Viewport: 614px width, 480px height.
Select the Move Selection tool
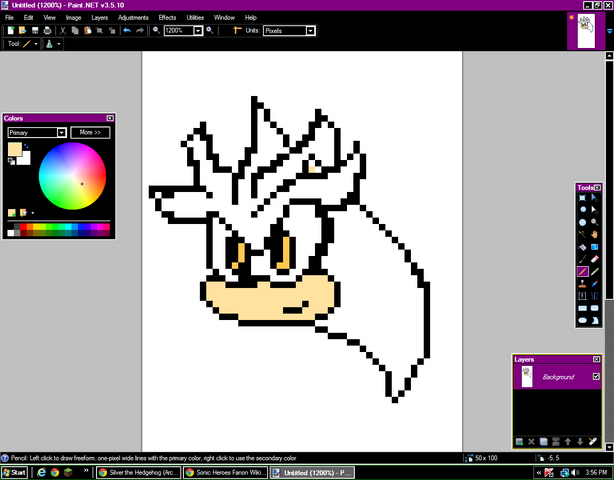click(x=594, y=210)
